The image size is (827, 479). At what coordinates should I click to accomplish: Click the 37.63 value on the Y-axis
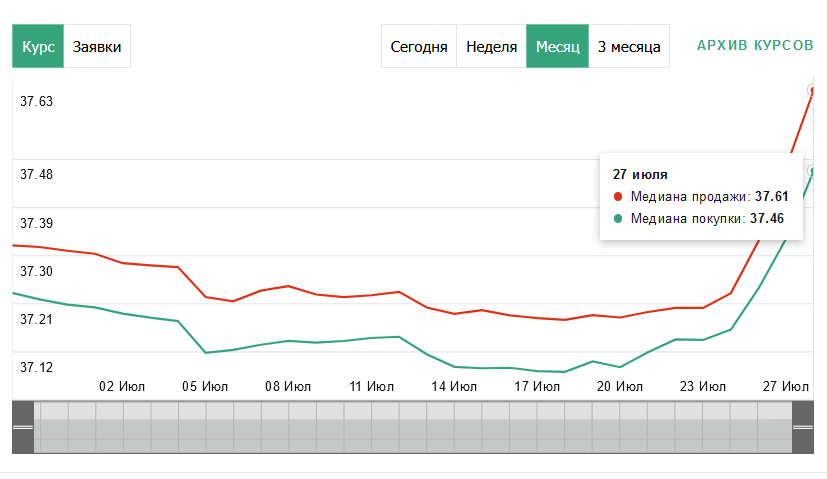tap(37, 101)
